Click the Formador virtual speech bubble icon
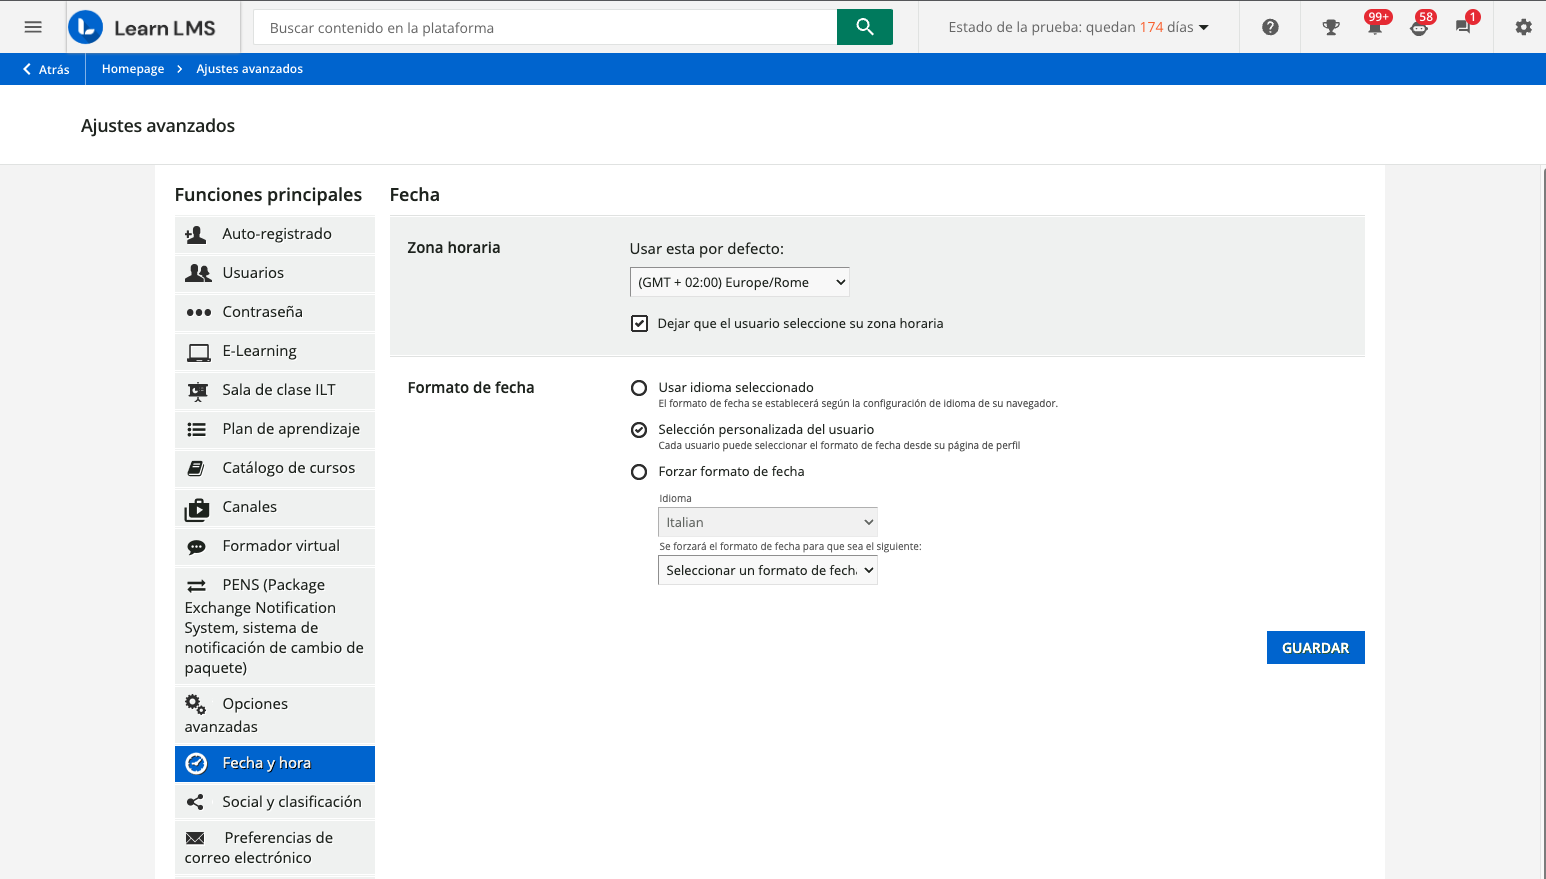This screenshot has width=1546, height=879. pos(197,547)
